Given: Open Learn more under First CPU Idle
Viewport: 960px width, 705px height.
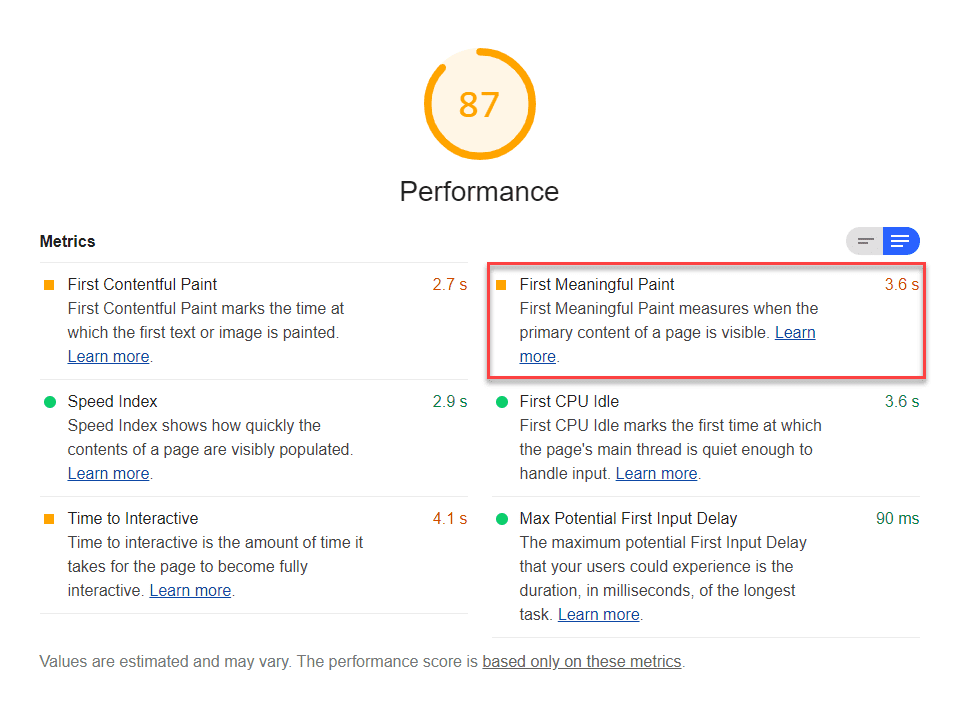Looking at the screenshot, I should pyautogui.click(x=656, y=473).
